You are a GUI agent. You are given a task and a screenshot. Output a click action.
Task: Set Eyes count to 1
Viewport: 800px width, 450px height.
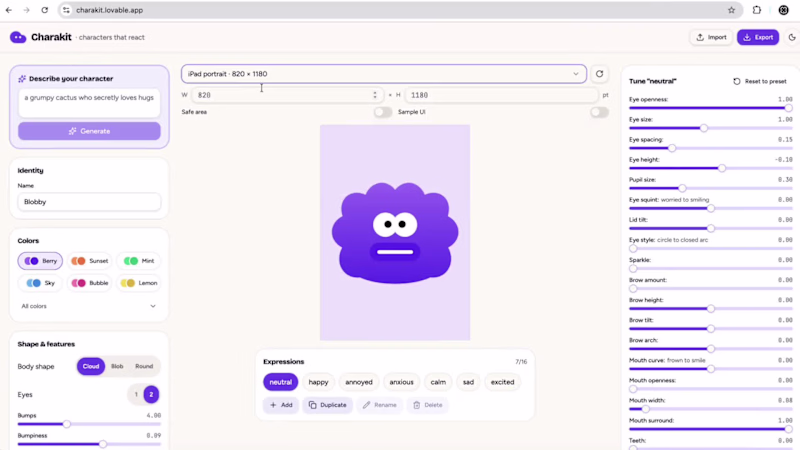tap(136, 394)
